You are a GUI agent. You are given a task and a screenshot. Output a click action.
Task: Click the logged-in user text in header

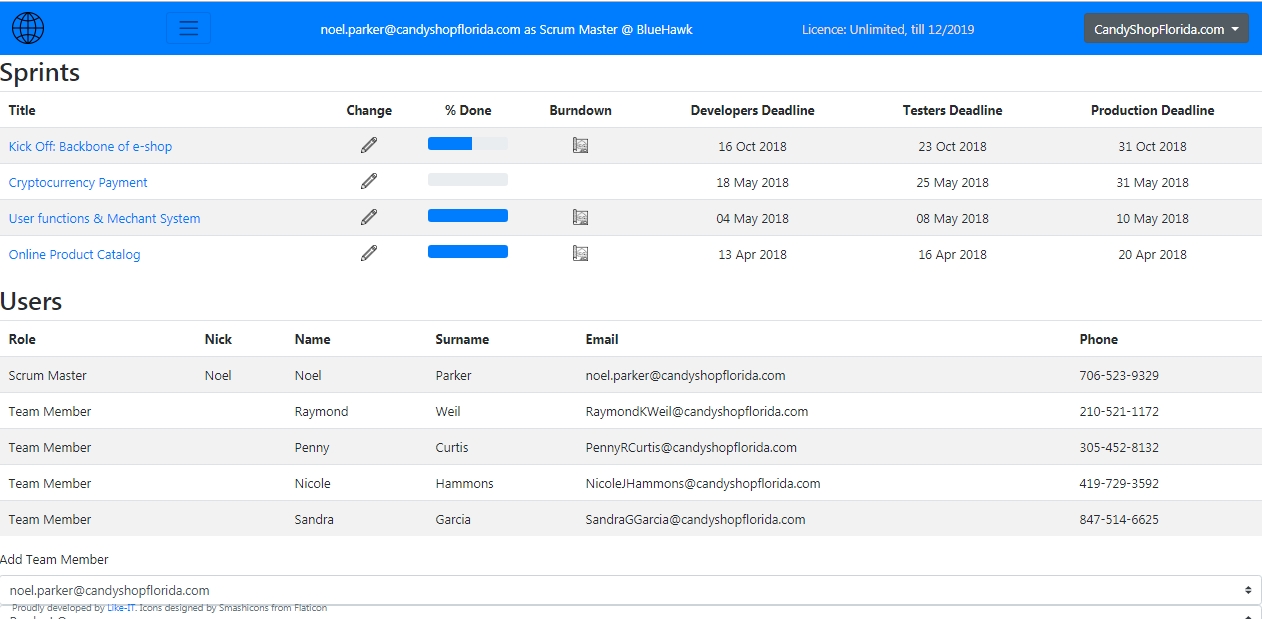pyautogui.click(x=506, y=29)
